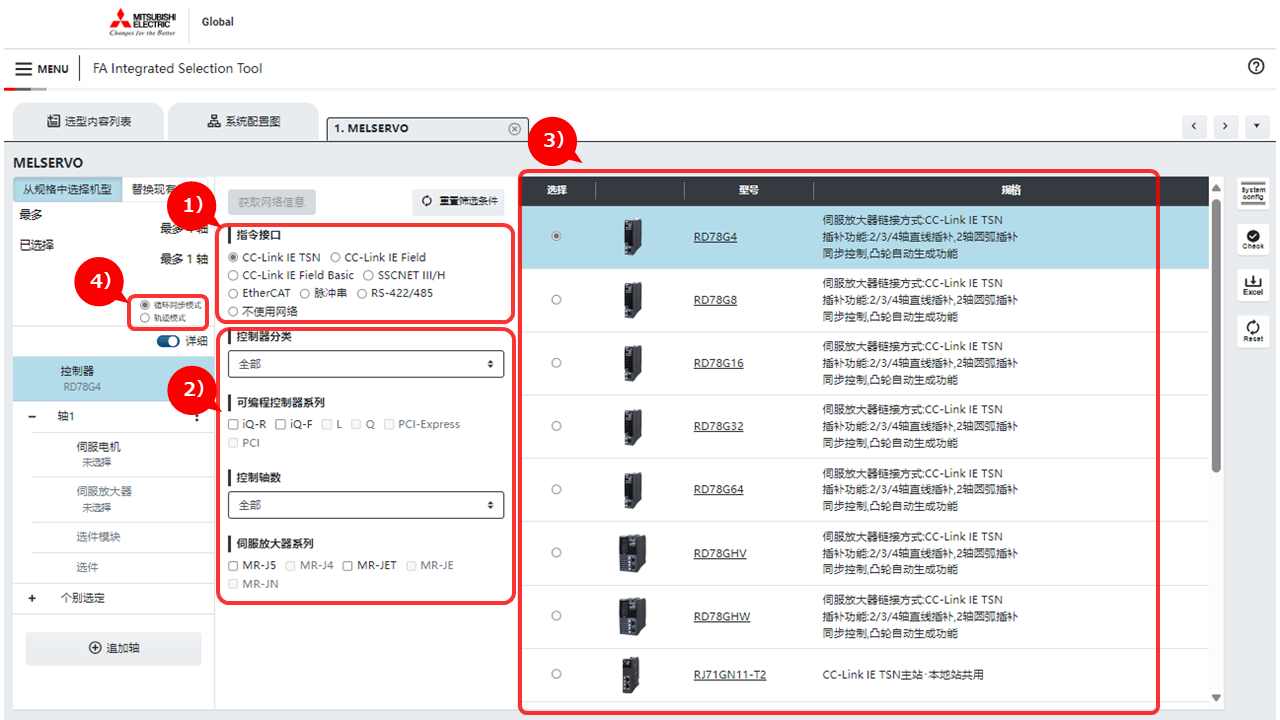
Task: Open RD78G8 model link
Action: pos(715,300)
